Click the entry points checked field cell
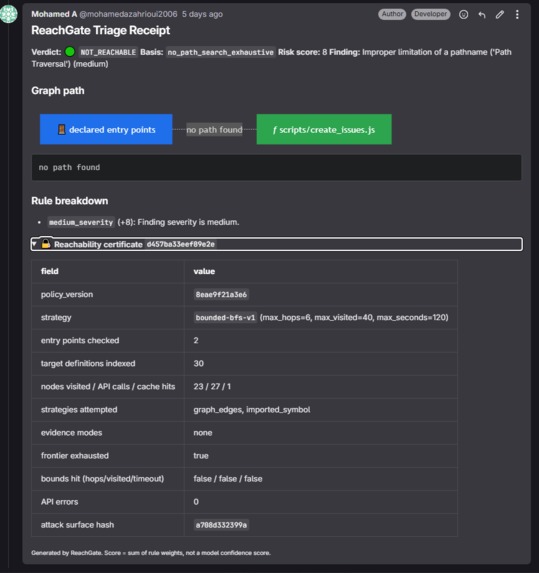 tap(108, 340)
